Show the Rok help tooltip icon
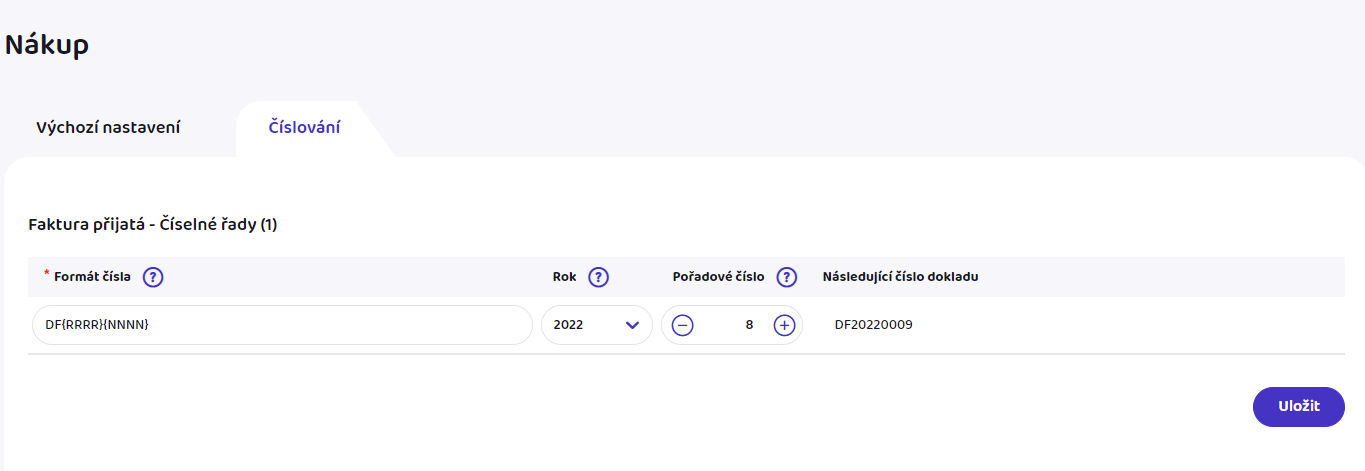1365x471 pixels. coord(598,277)
